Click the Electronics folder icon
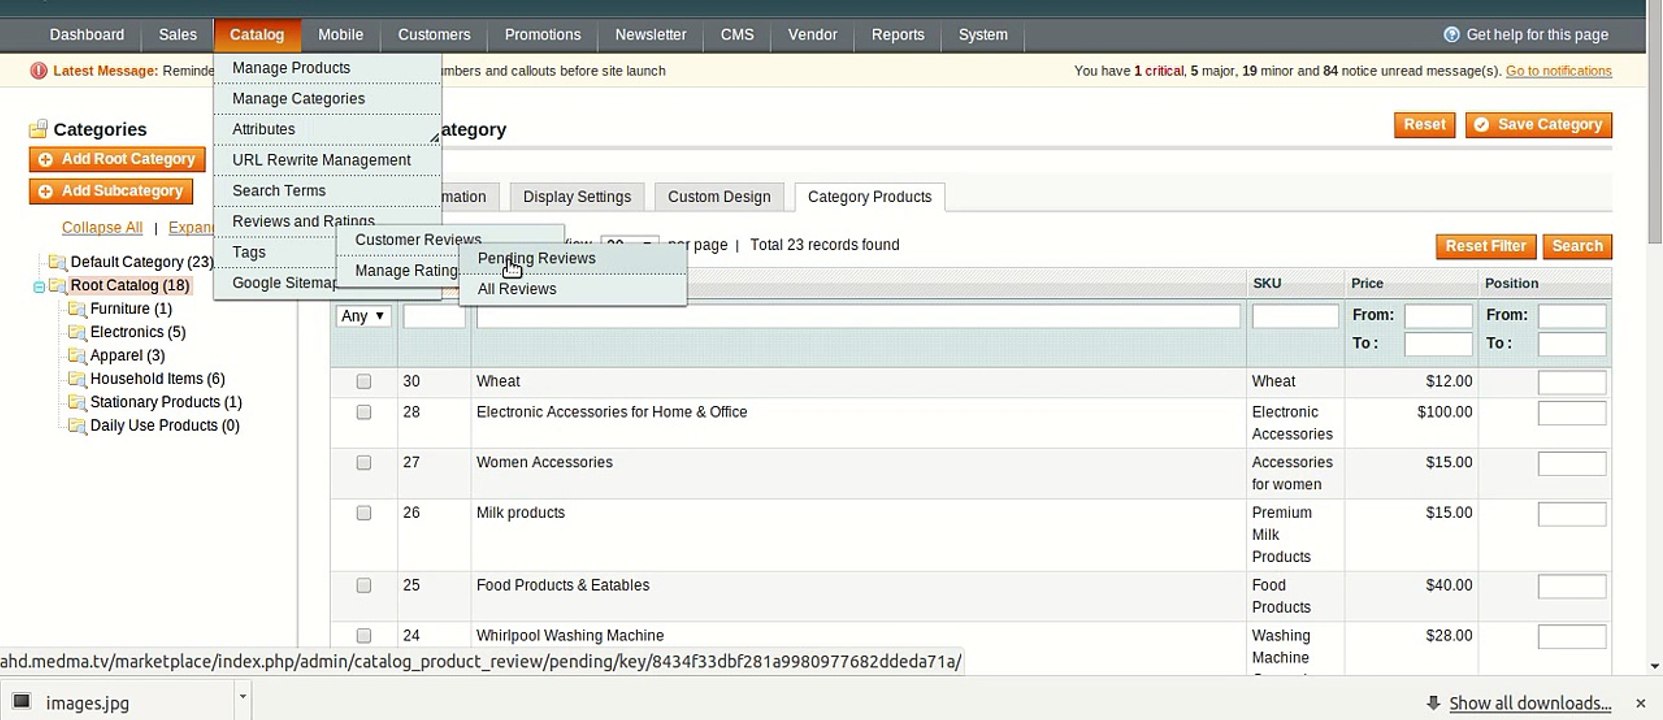This screenshot has width=1663, height=720. 77,332
